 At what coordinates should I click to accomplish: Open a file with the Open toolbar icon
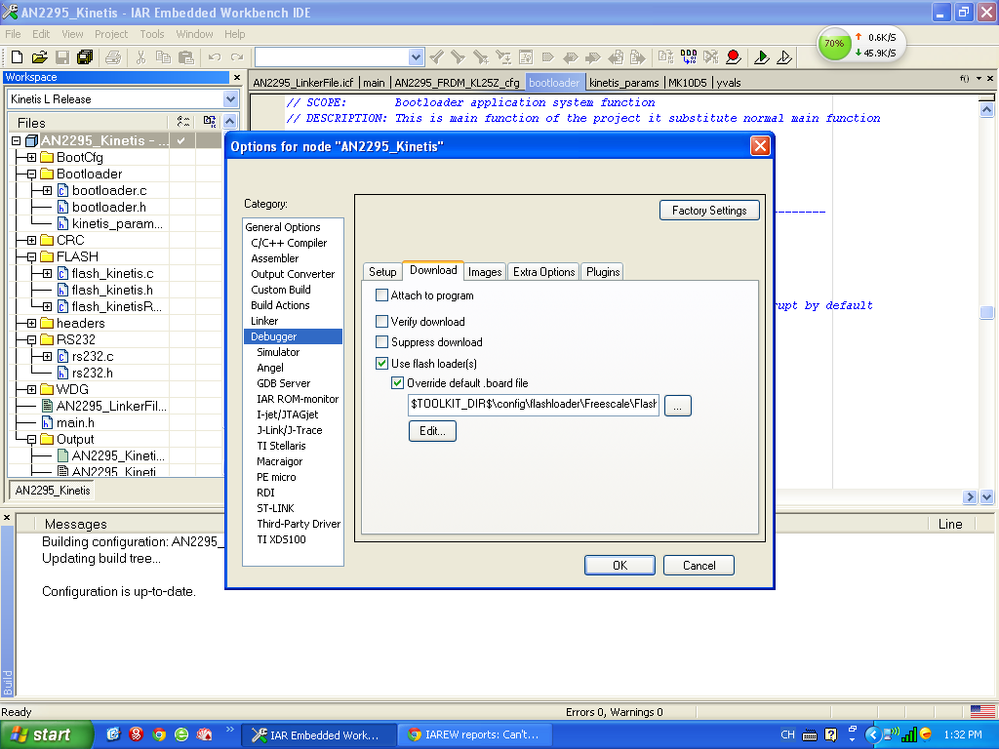(40, 57)
